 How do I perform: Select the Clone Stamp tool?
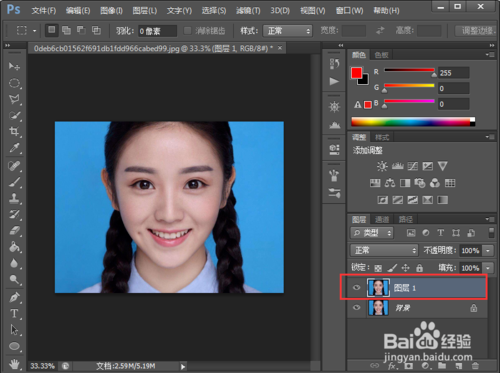14,198
